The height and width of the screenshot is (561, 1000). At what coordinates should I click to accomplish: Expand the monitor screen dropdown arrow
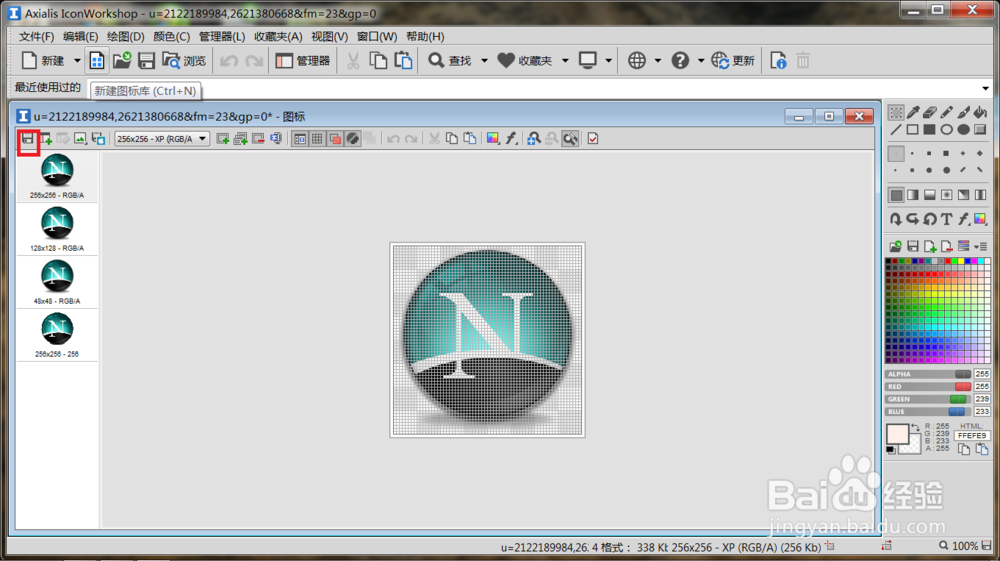coord(608,61)
